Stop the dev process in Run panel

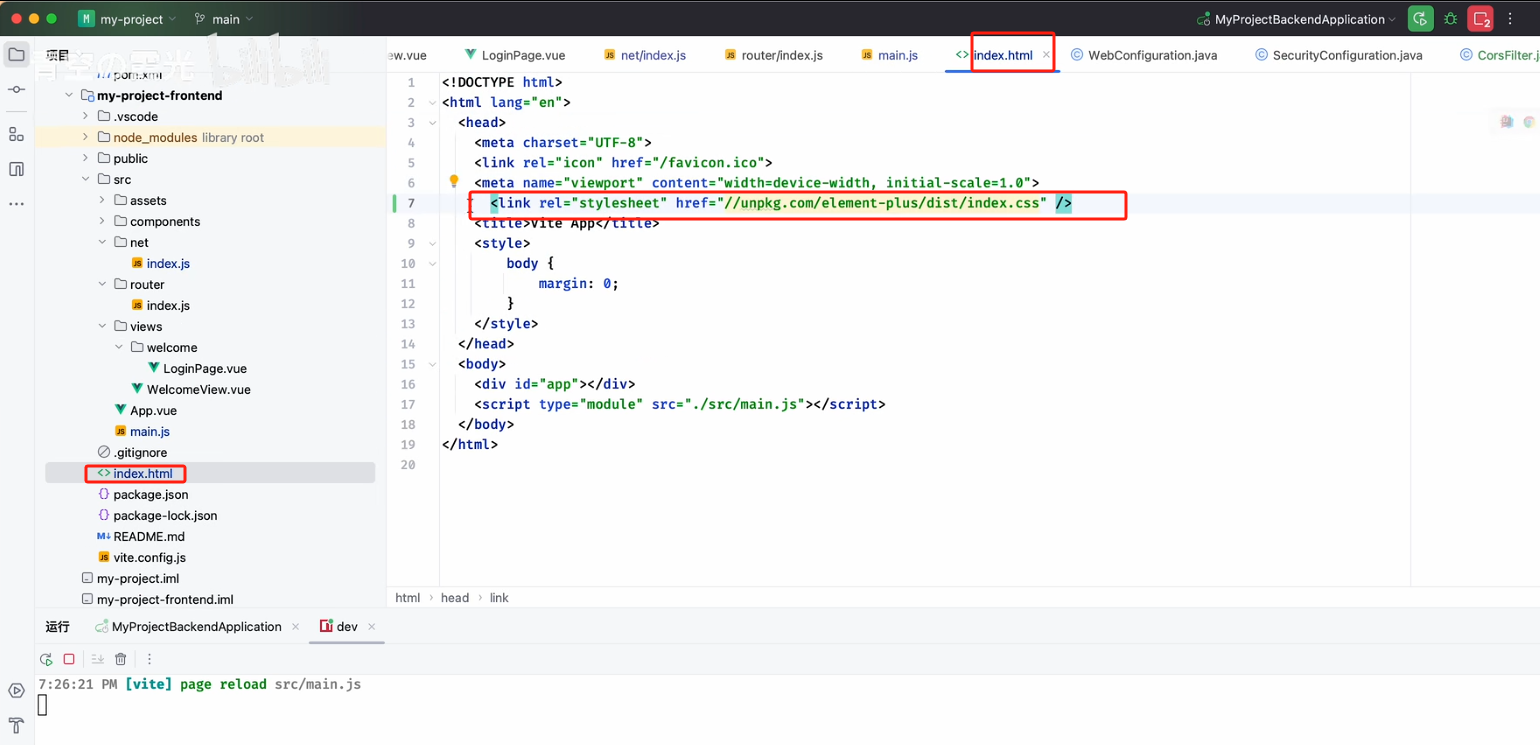click(69, 659)
